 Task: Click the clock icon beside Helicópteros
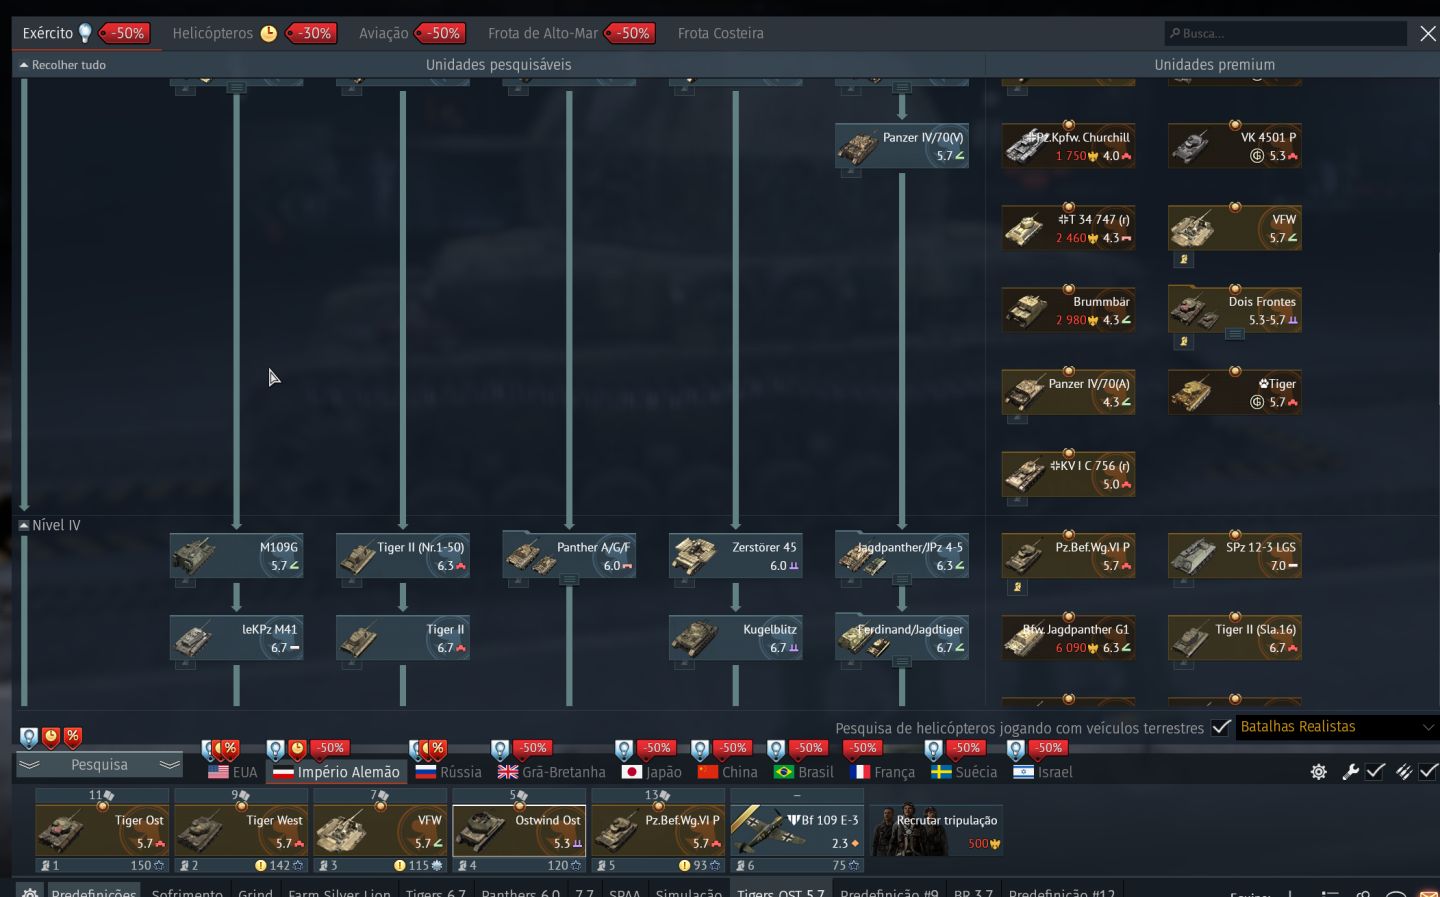click(x=268, y=33)
